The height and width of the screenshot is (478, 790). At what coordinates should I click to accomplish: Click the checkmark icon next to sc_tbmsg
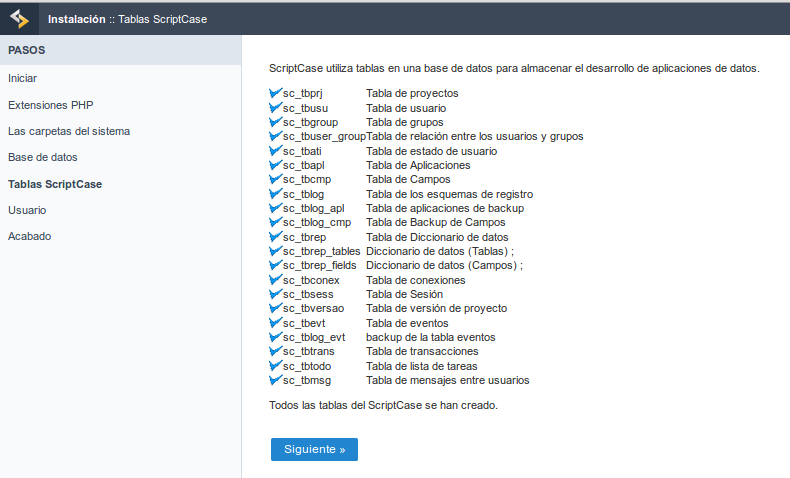(x=276, y=380)
